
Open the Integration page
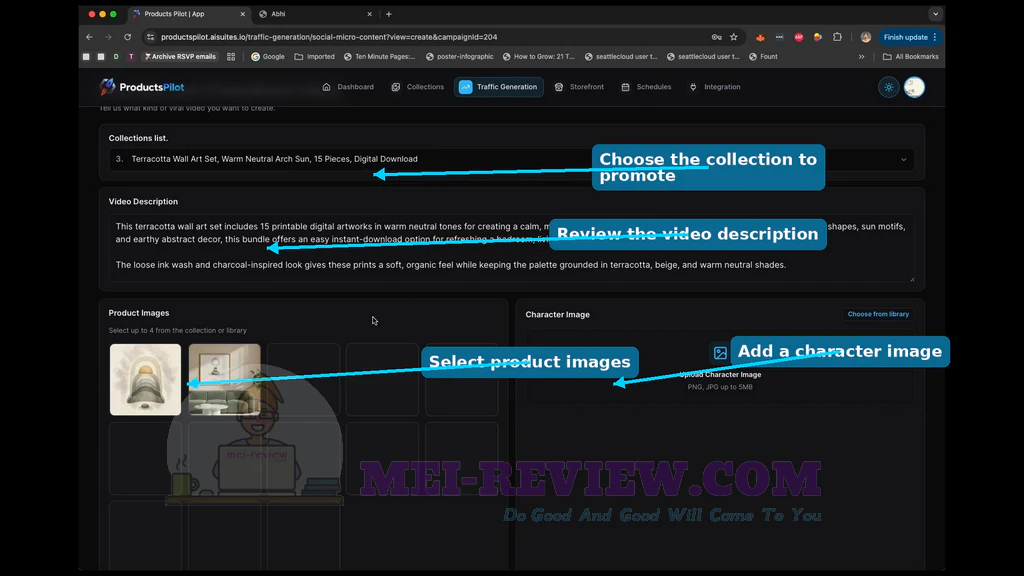(x=715, y=87)
